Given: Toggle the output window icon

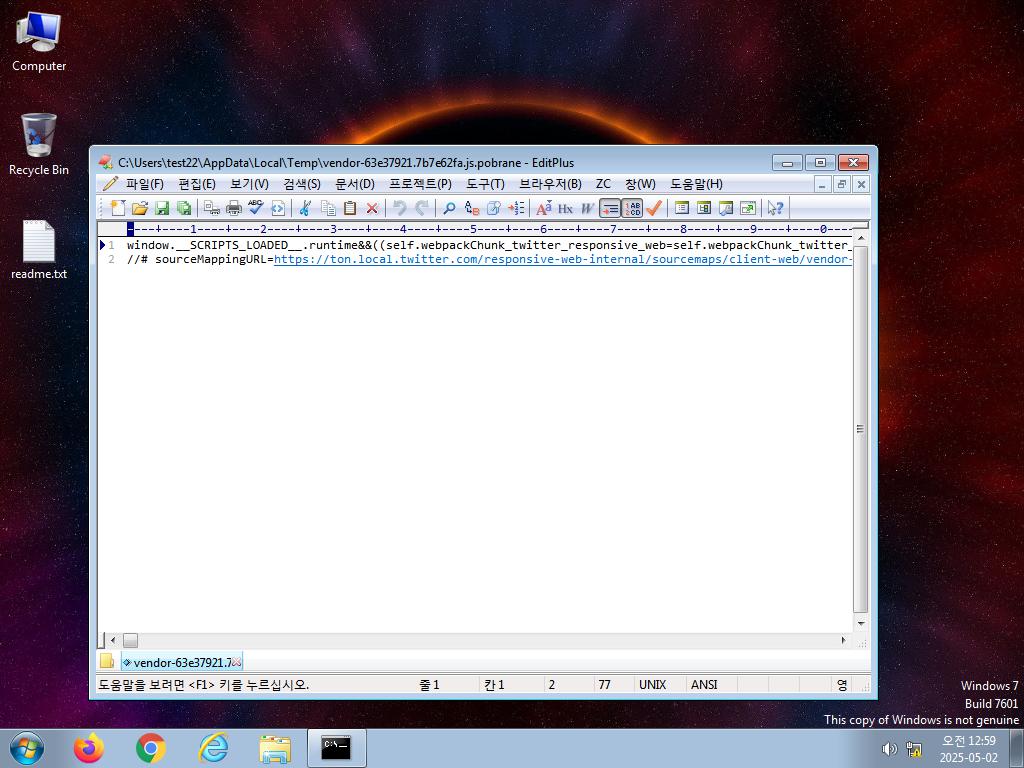Looking at the screenshot, I should coord(726,208).
